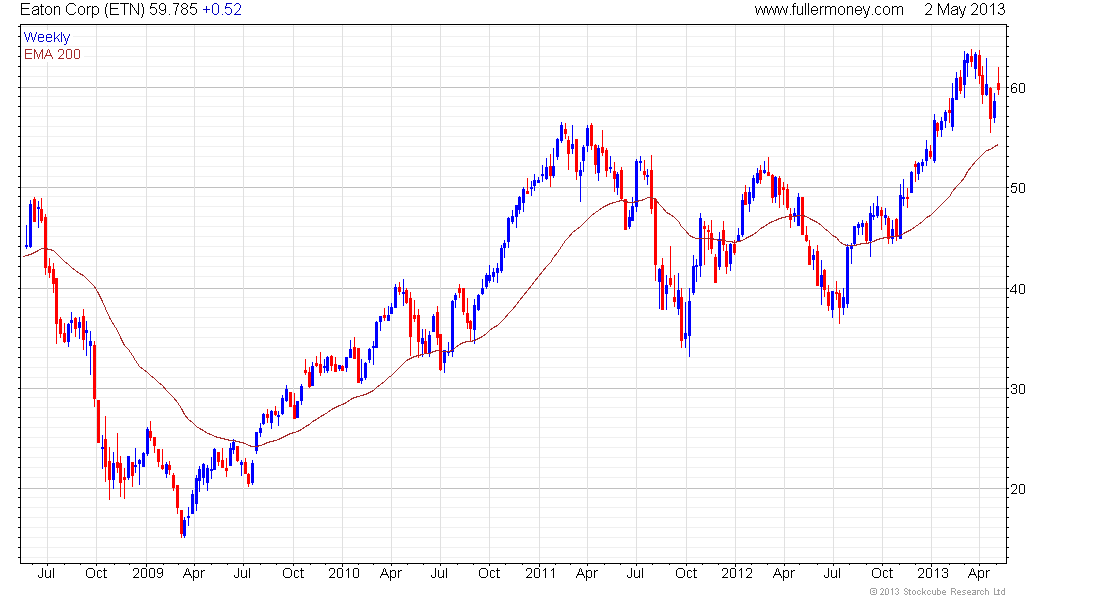
Task: Click the 50 price axis label
Action: (x=1017, y=188)
